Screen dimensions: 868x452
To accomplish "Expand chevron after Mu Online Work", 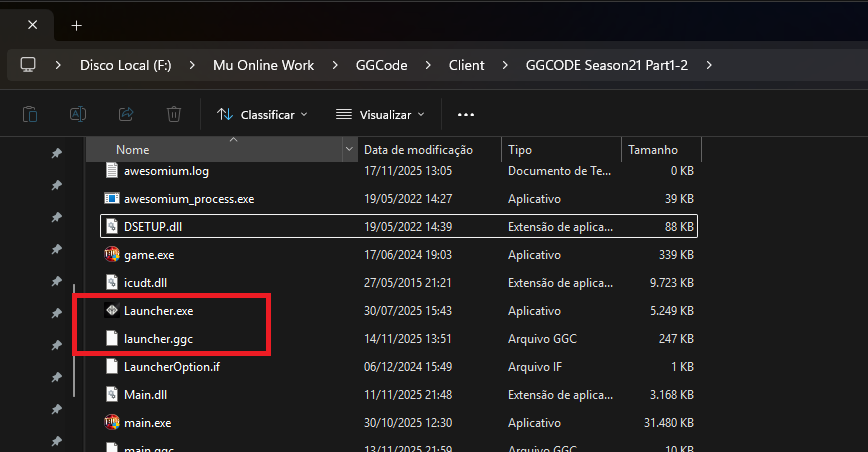I will (x=335, y=65).
